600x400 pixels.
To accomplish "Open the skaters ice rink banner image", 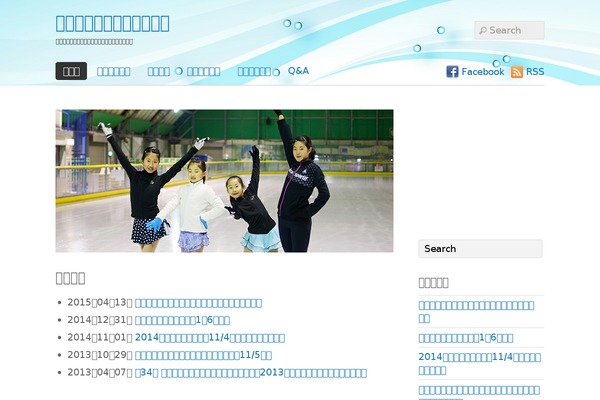I will (x=224, y=181).
